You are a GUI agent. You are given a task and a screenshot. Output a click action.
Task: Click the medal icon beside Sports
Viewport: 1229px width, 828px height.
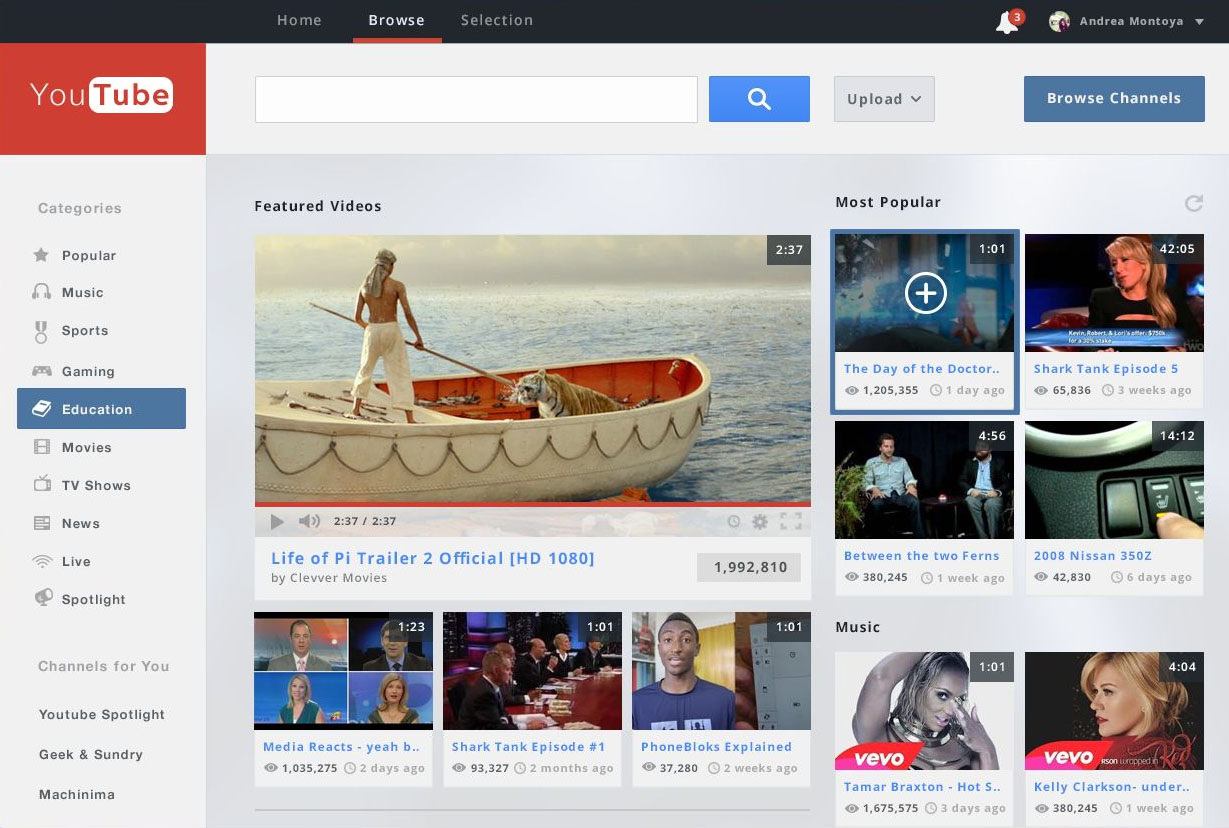(41, 331)
